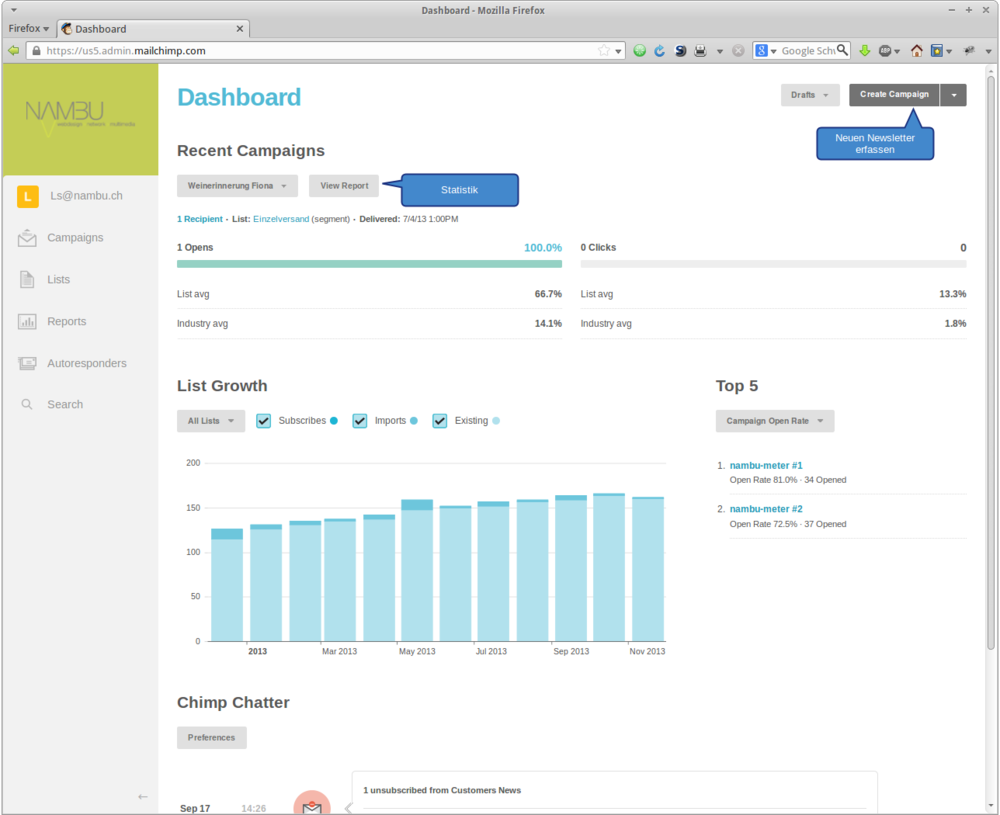
Task: Open the Campaign Open Rate dropdown
Action: pos(775,421)
